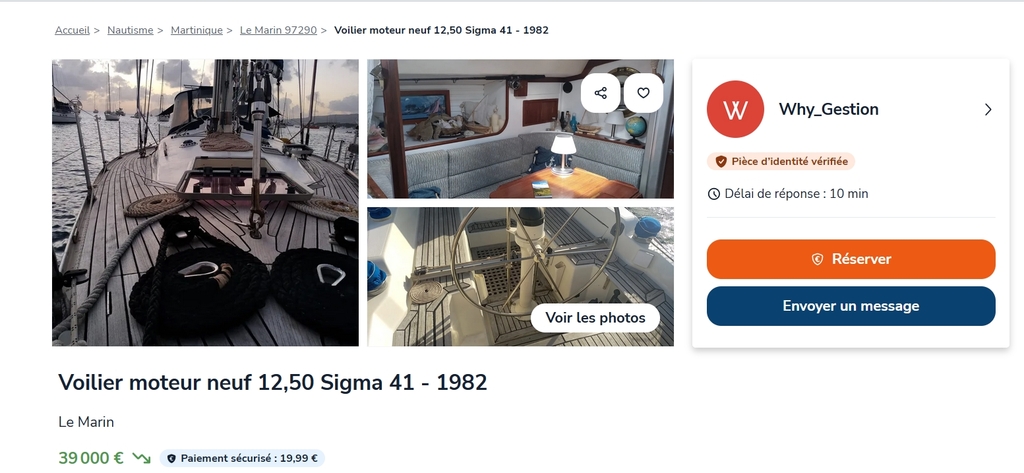Viewport: 1024px width, 473px height.
Task: Toggle the heart favorite icon
Action: (x=643, y=93)
